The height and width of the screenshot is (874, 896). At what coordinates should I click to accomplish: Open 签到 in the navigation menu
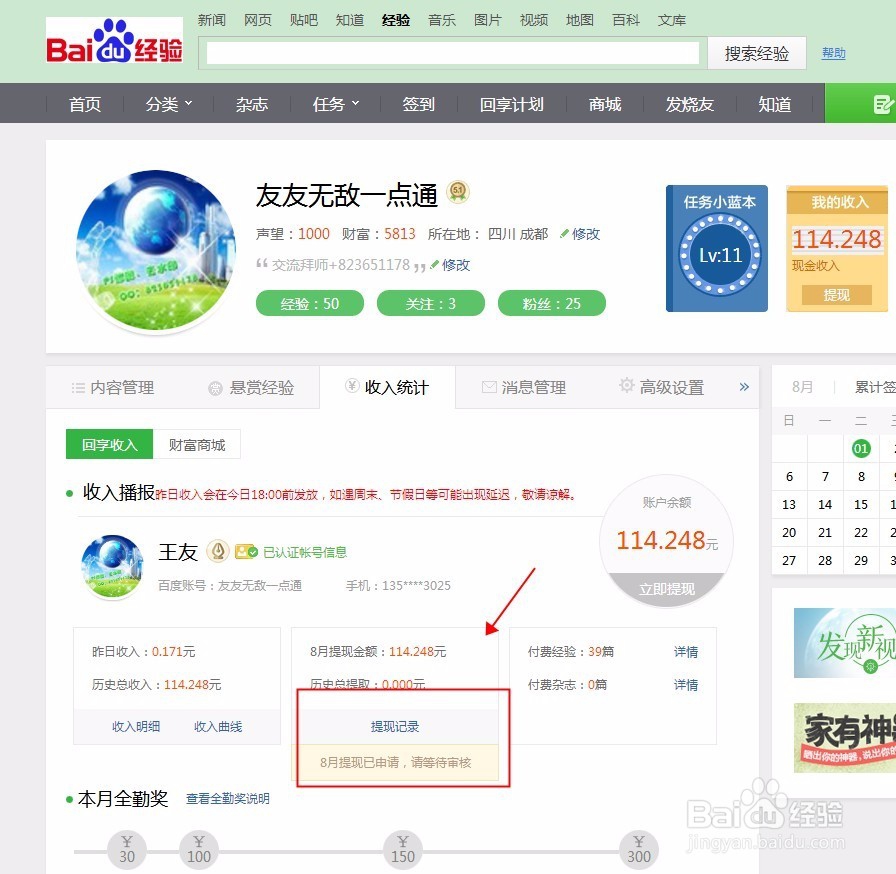tap(417, 103)
